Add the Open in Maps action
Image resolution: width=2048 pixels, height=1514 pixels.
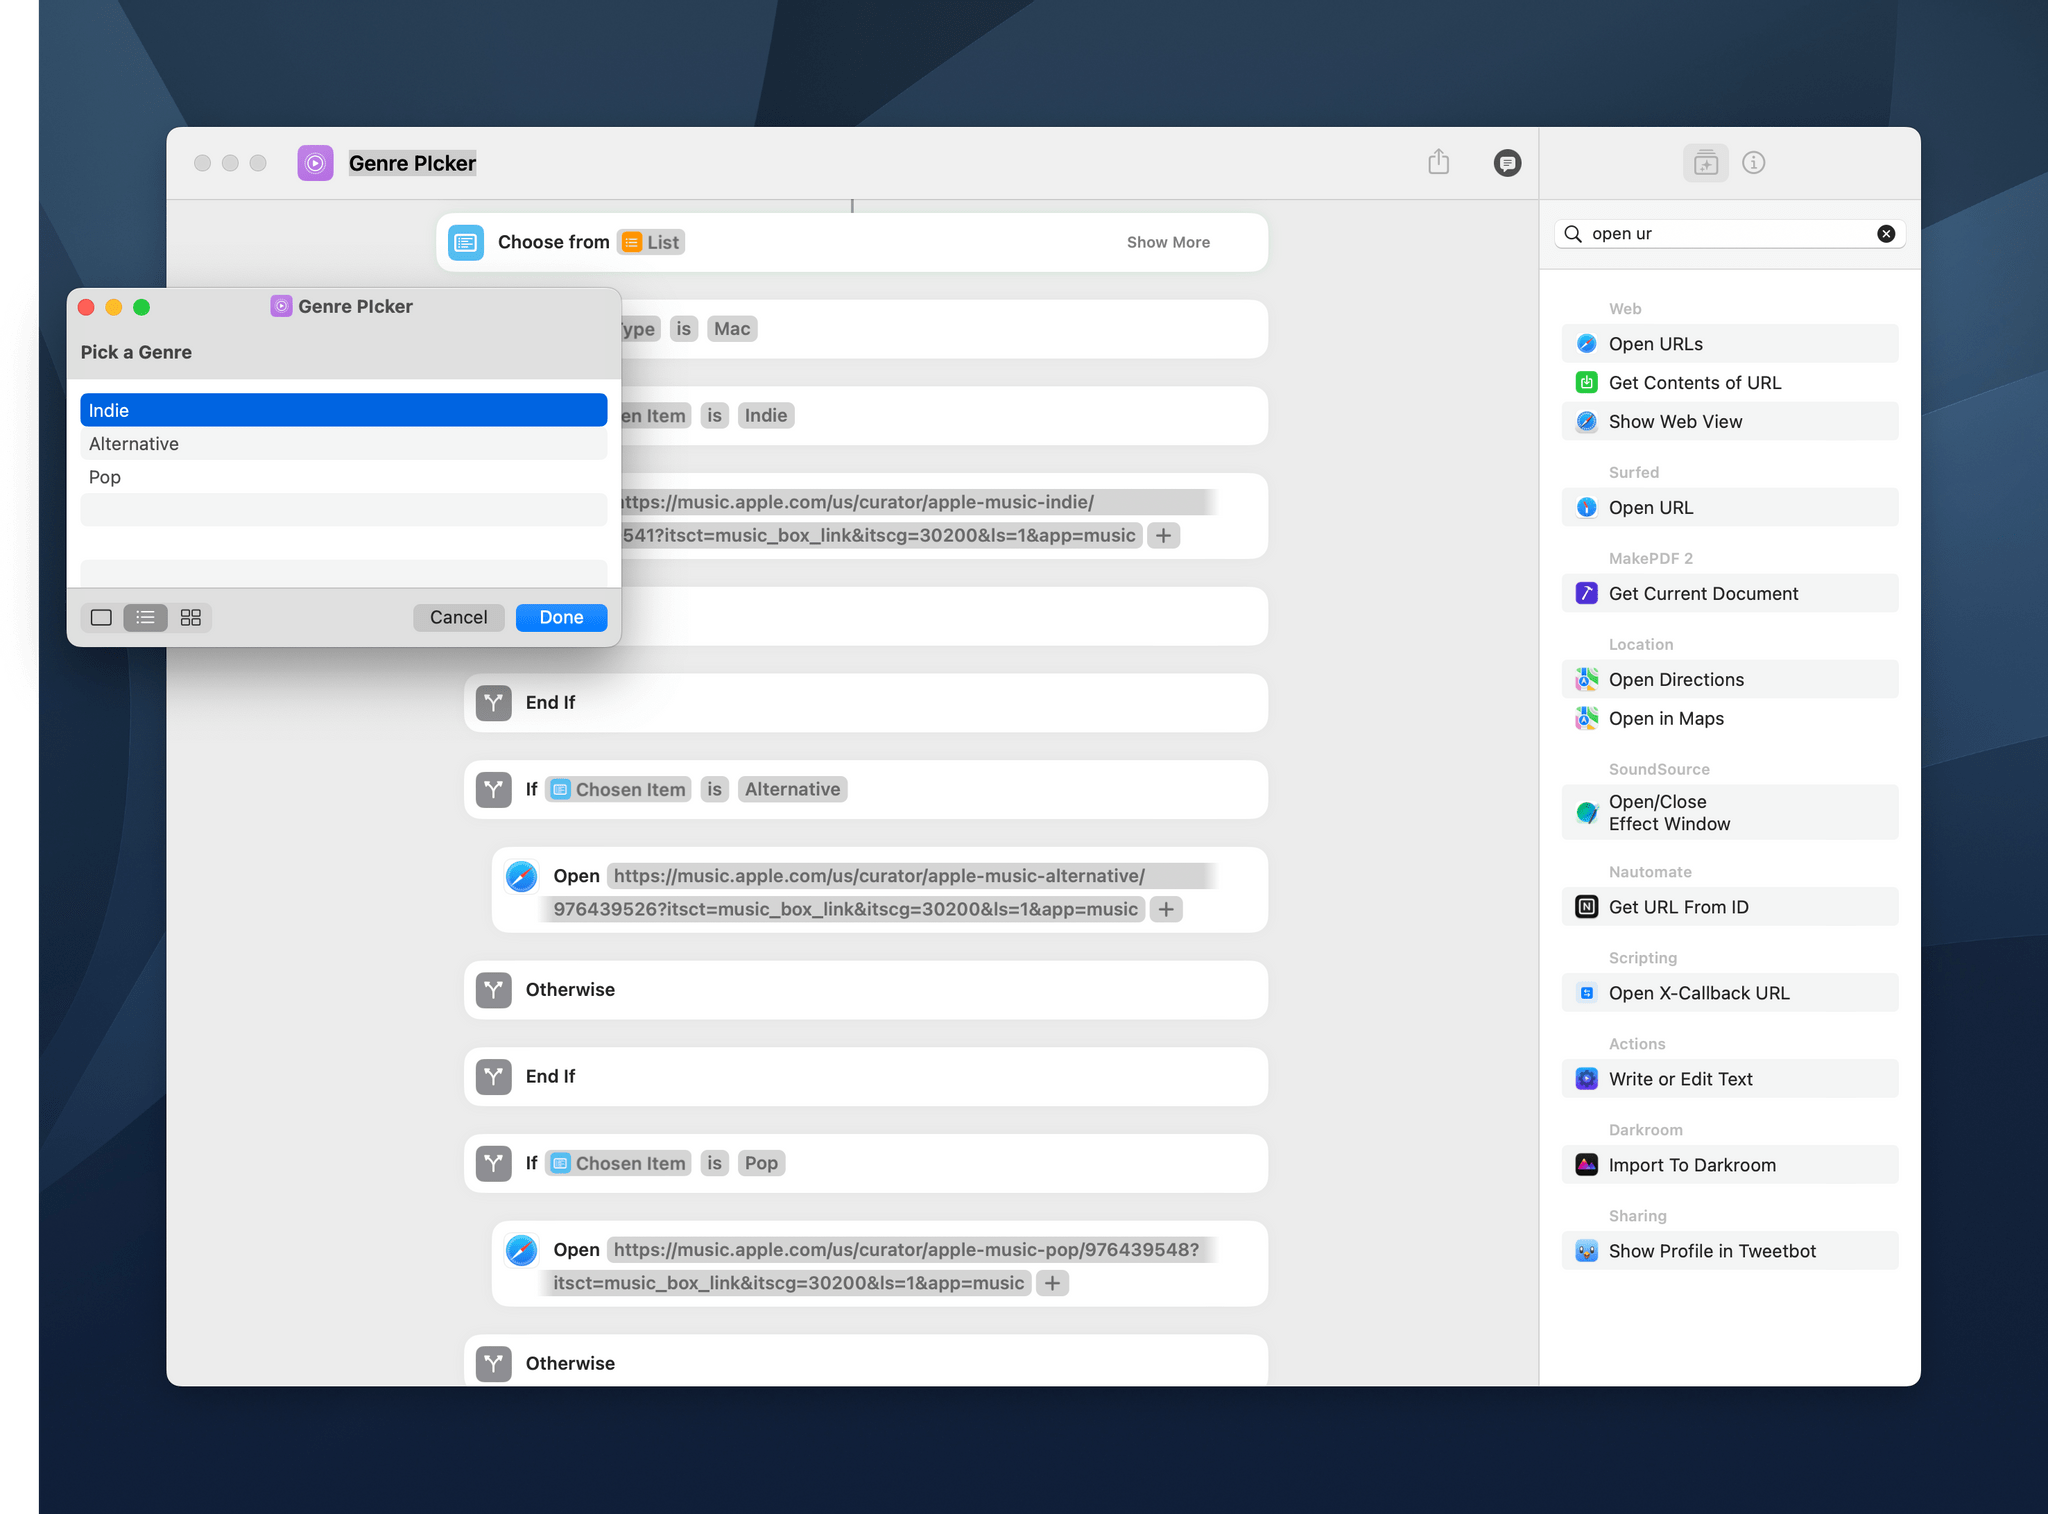(1730, 719)
